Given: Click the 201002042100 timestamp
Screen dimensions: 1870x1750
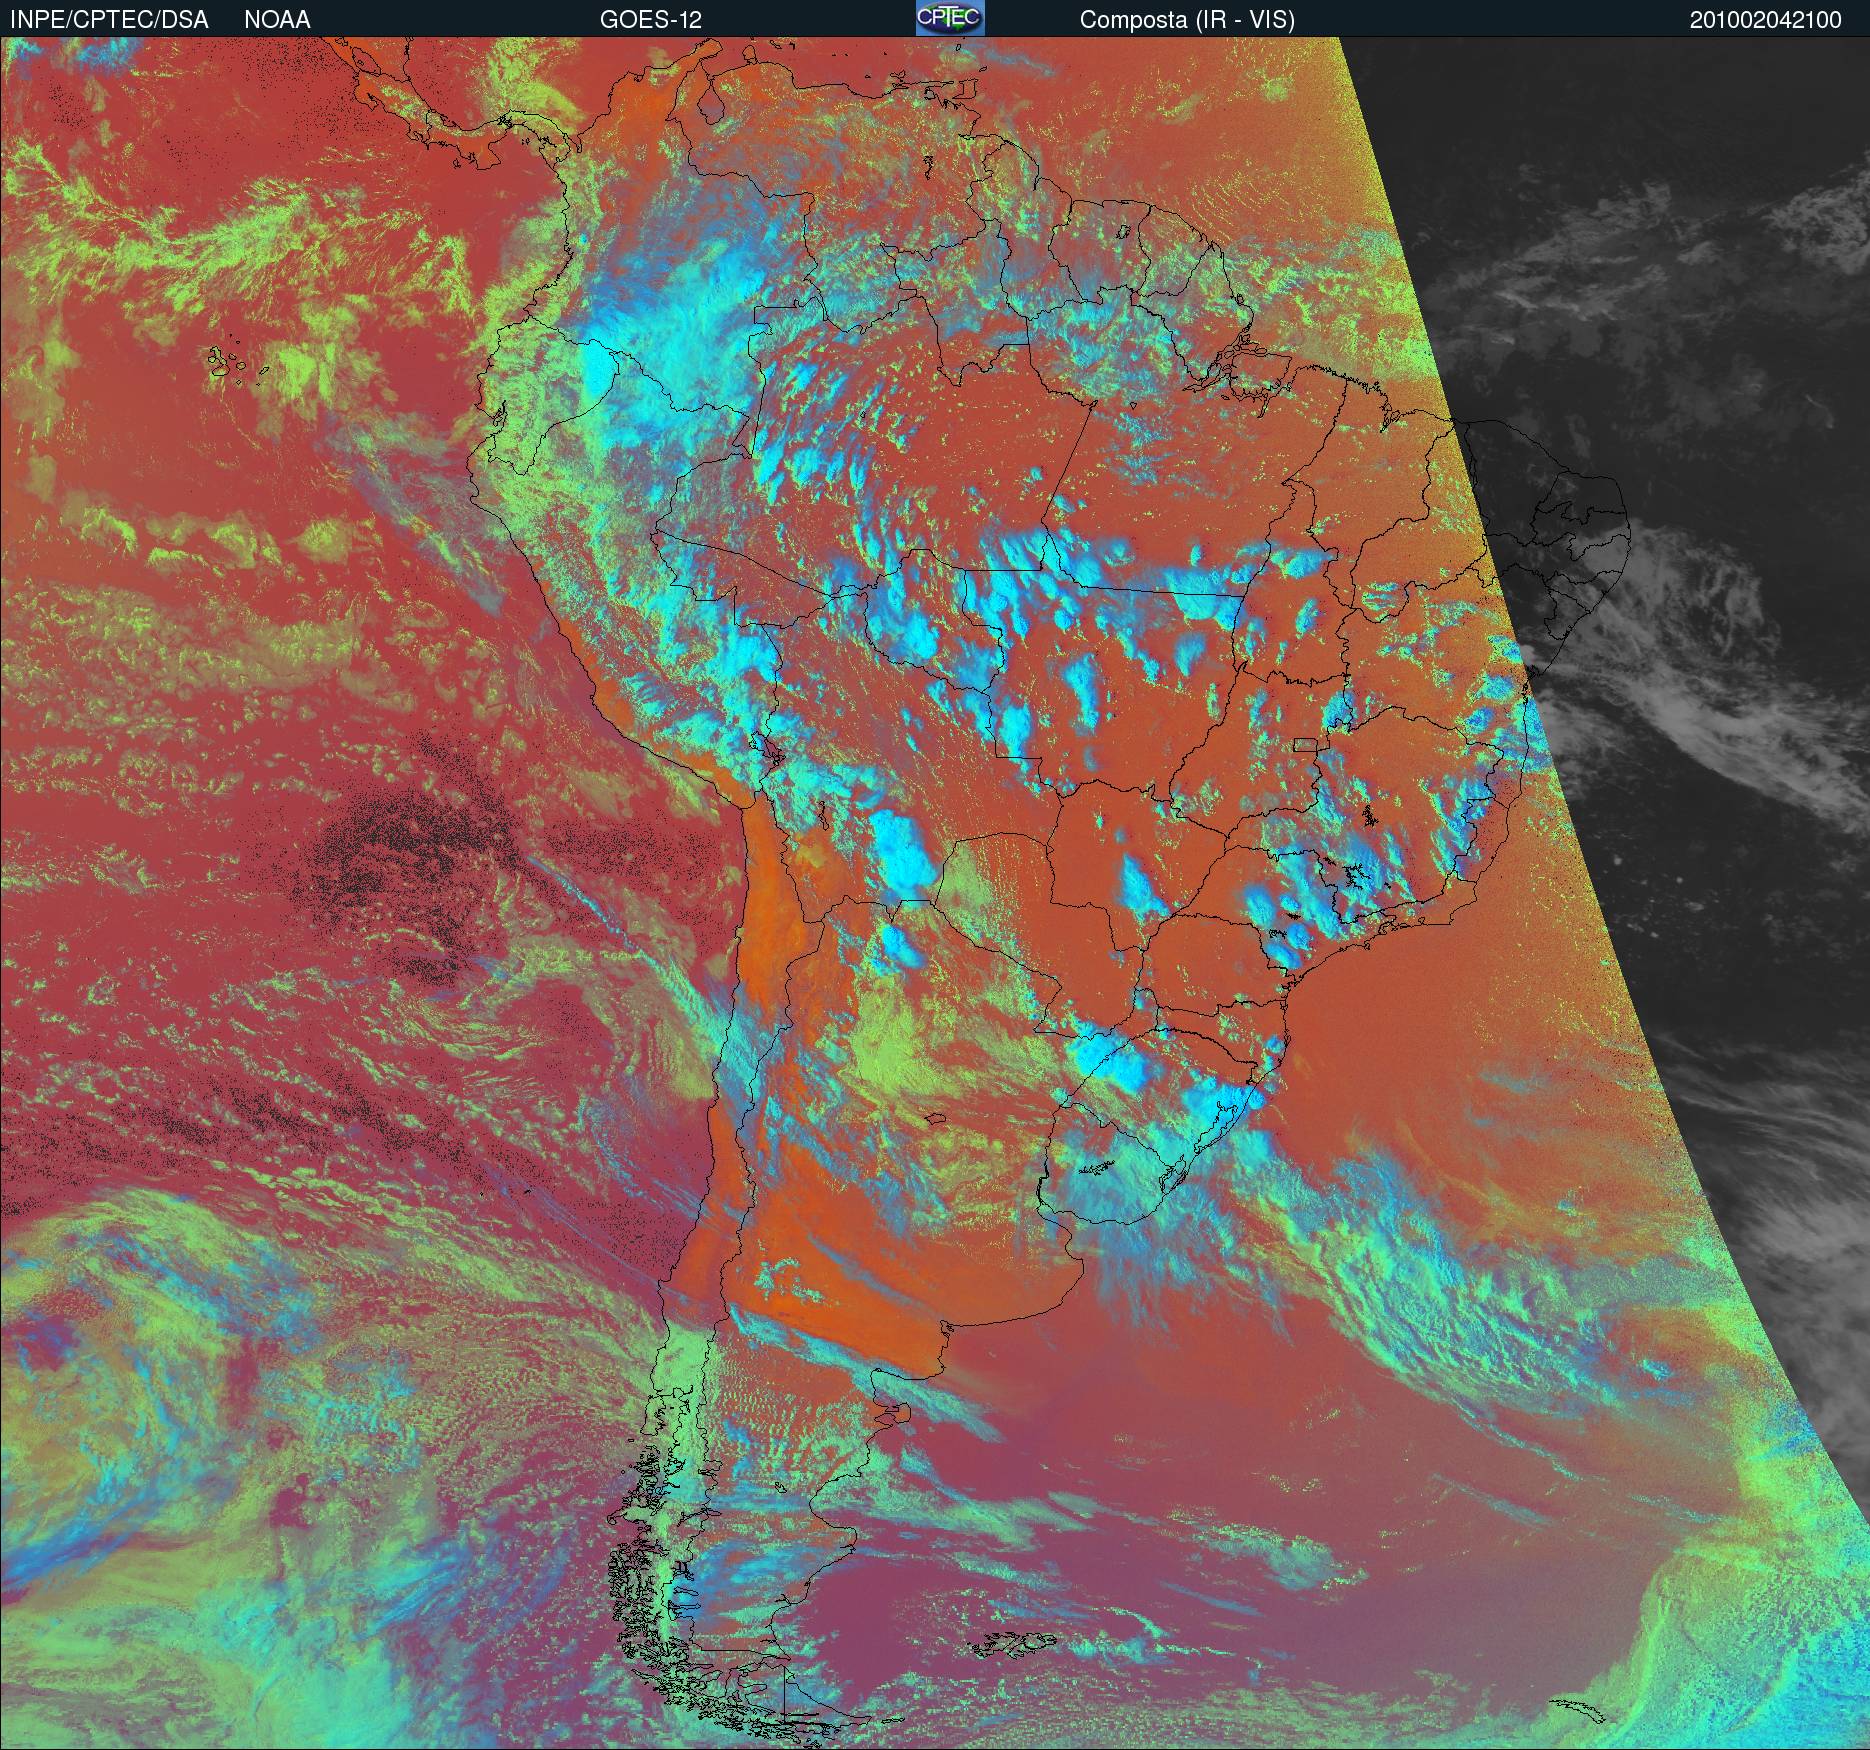Looking at the screenshot, I should [1766, 20].
